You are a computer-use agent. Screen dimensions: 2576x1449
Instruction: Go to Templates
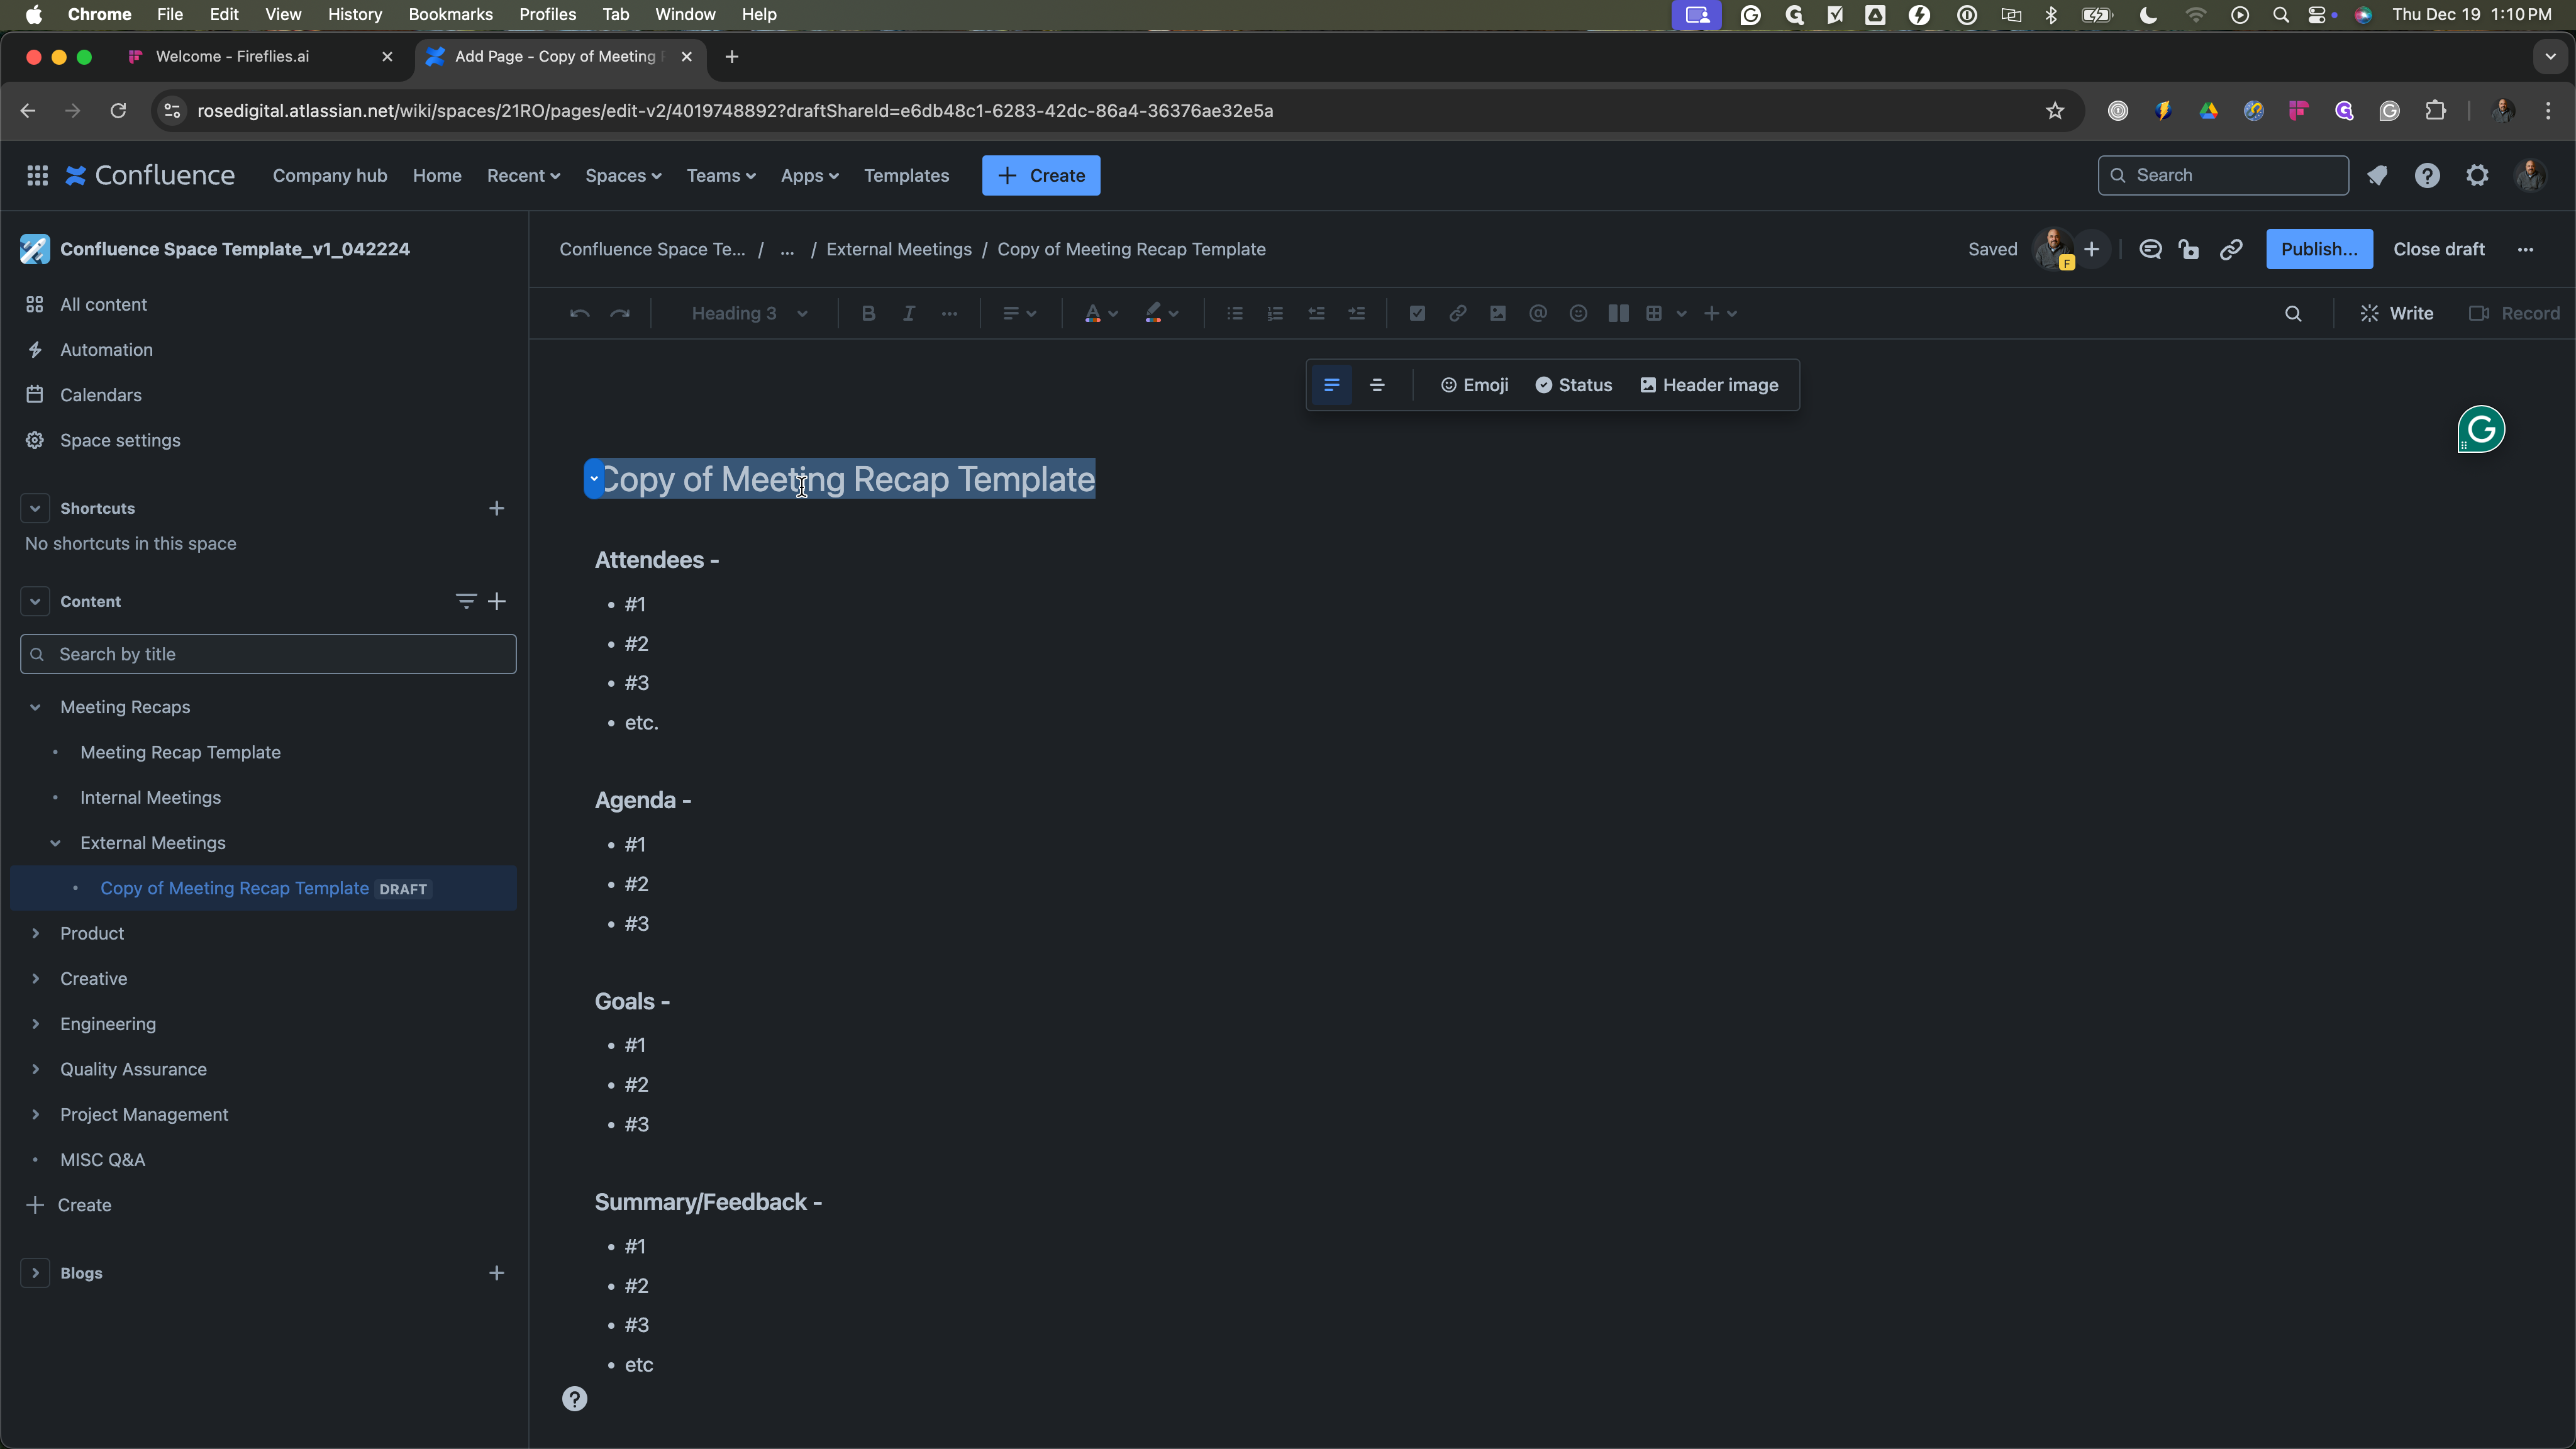tap(906, 175)
